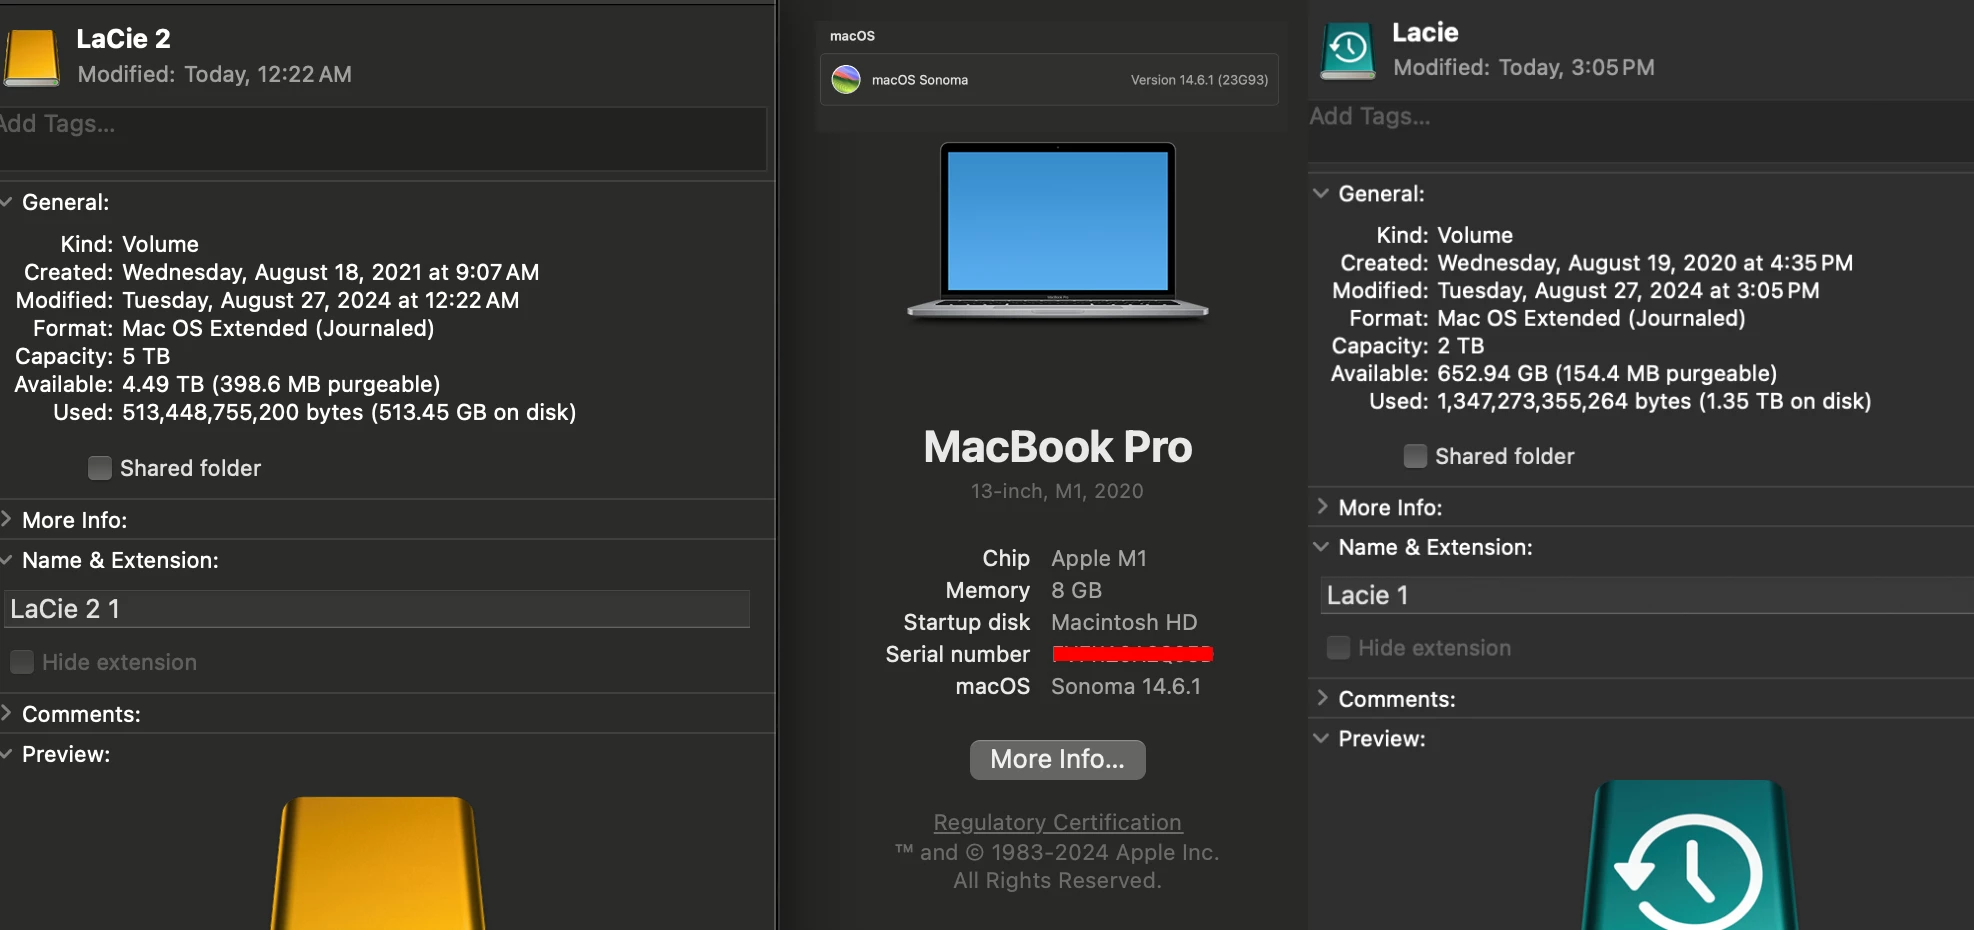Click the 5 TB capacity value
The width and height of the screenshot is (1974, 930).
(x=146, y=356)
